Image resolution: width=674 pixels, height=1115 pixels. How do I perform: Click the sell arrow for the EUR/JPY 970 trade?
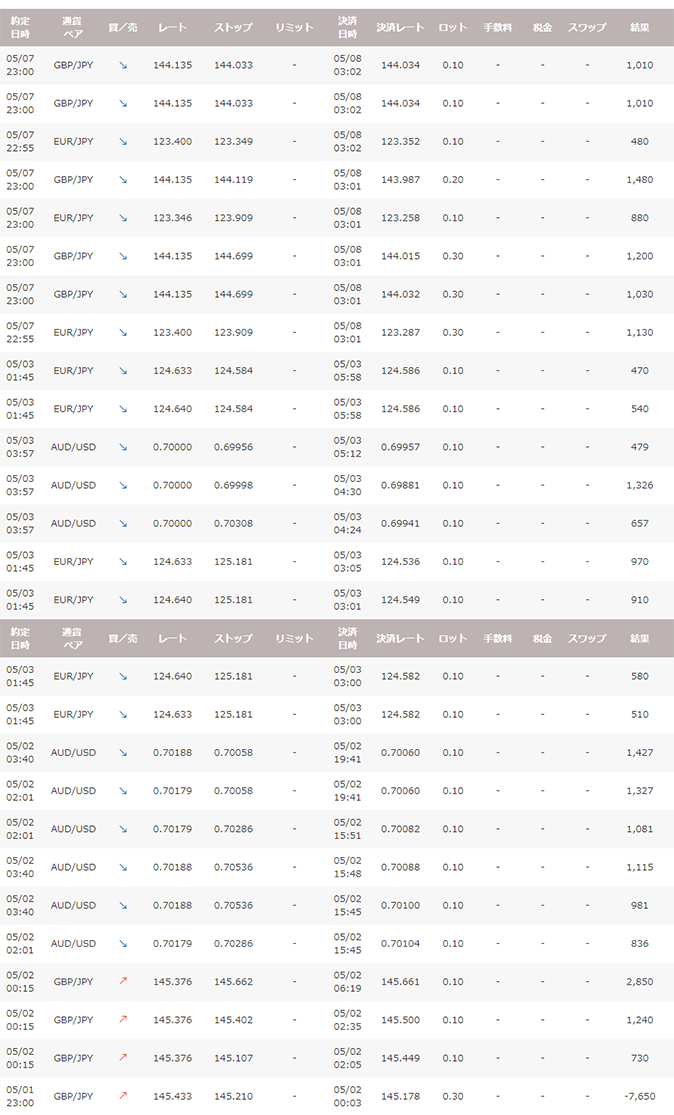click(123, 561)
